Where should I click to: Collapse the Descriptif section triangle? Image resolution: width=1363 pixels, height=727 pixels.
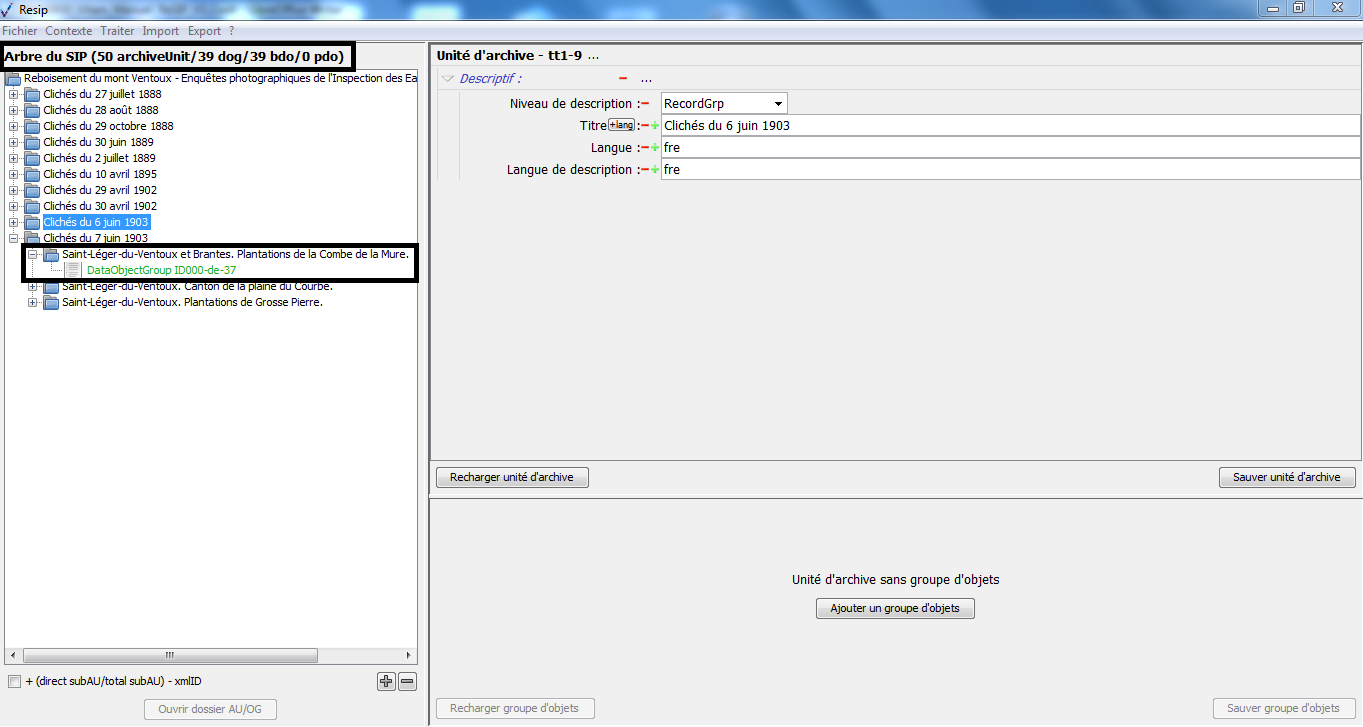click(x=448, y=78)
